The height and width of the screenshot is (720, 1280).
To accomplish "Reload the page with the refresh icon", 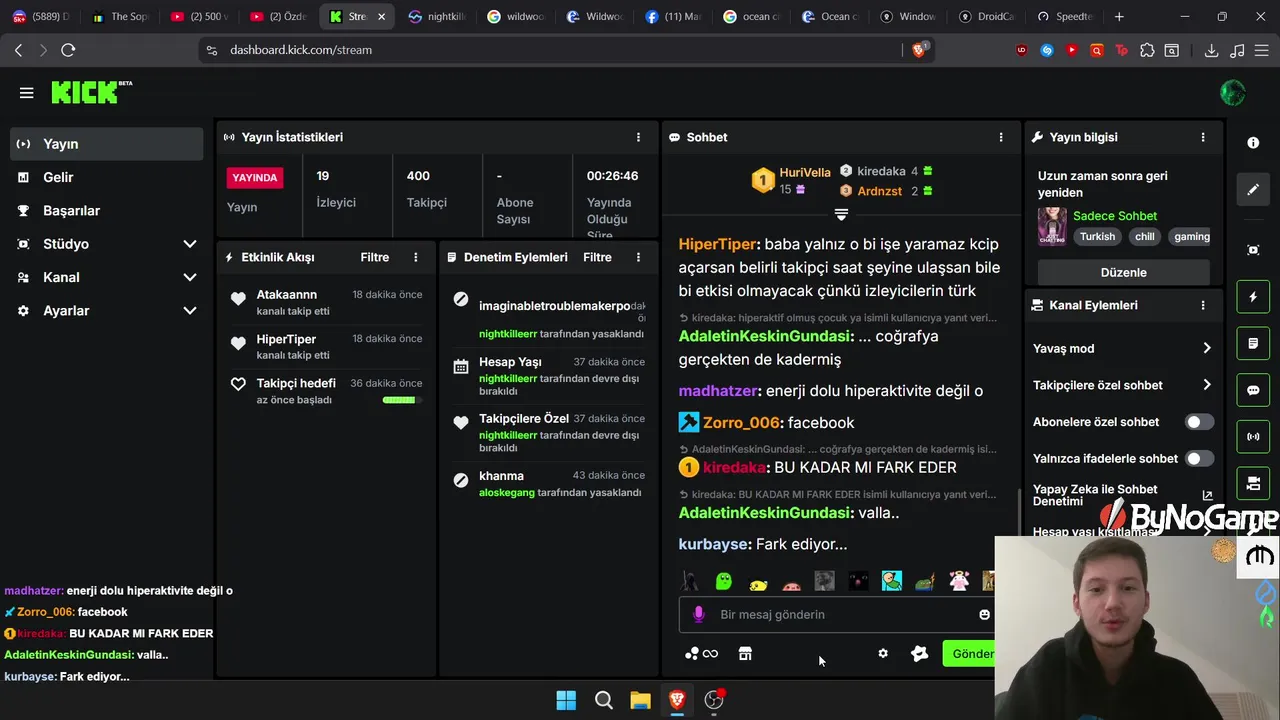I will point(68,50).
